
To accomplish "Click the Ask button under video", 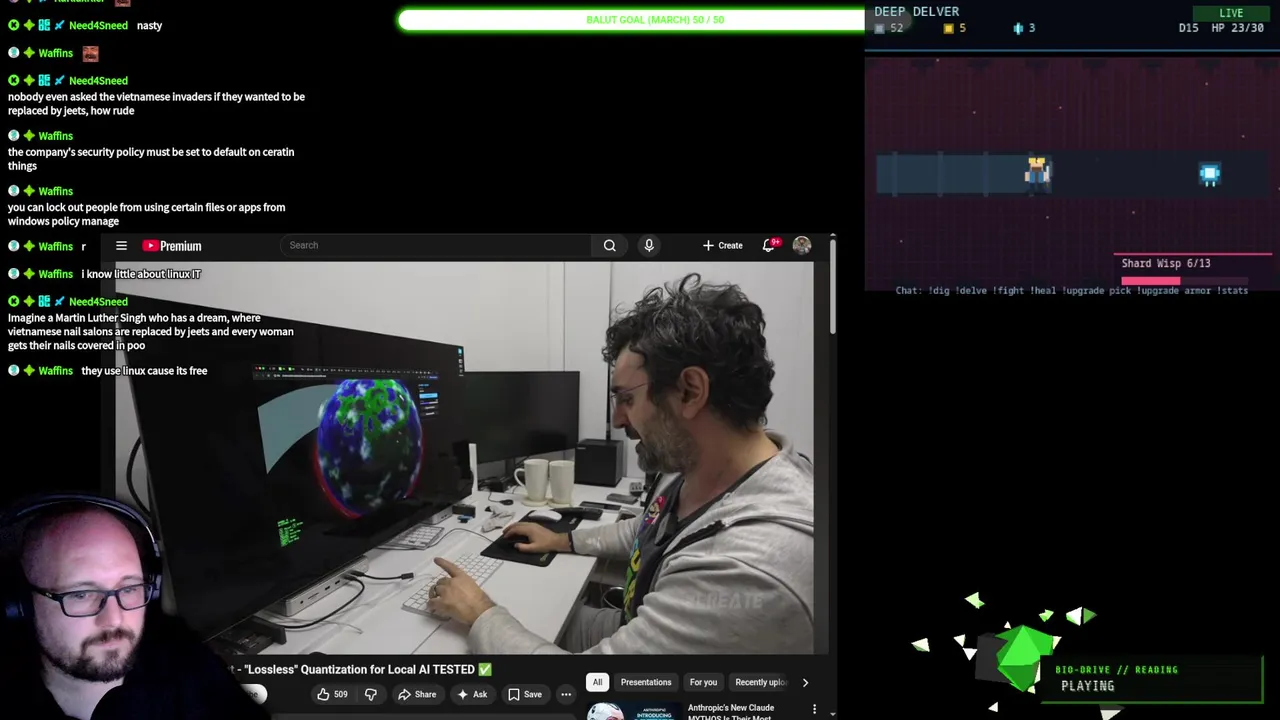I will tap(471, 694).
